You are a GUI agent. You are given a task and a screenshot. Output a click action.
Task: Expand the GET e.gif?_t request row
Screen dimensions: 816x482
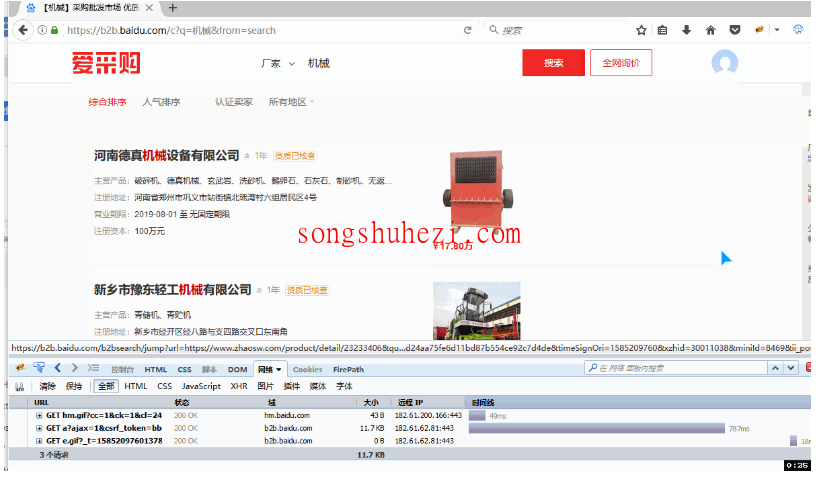point(40,441)
